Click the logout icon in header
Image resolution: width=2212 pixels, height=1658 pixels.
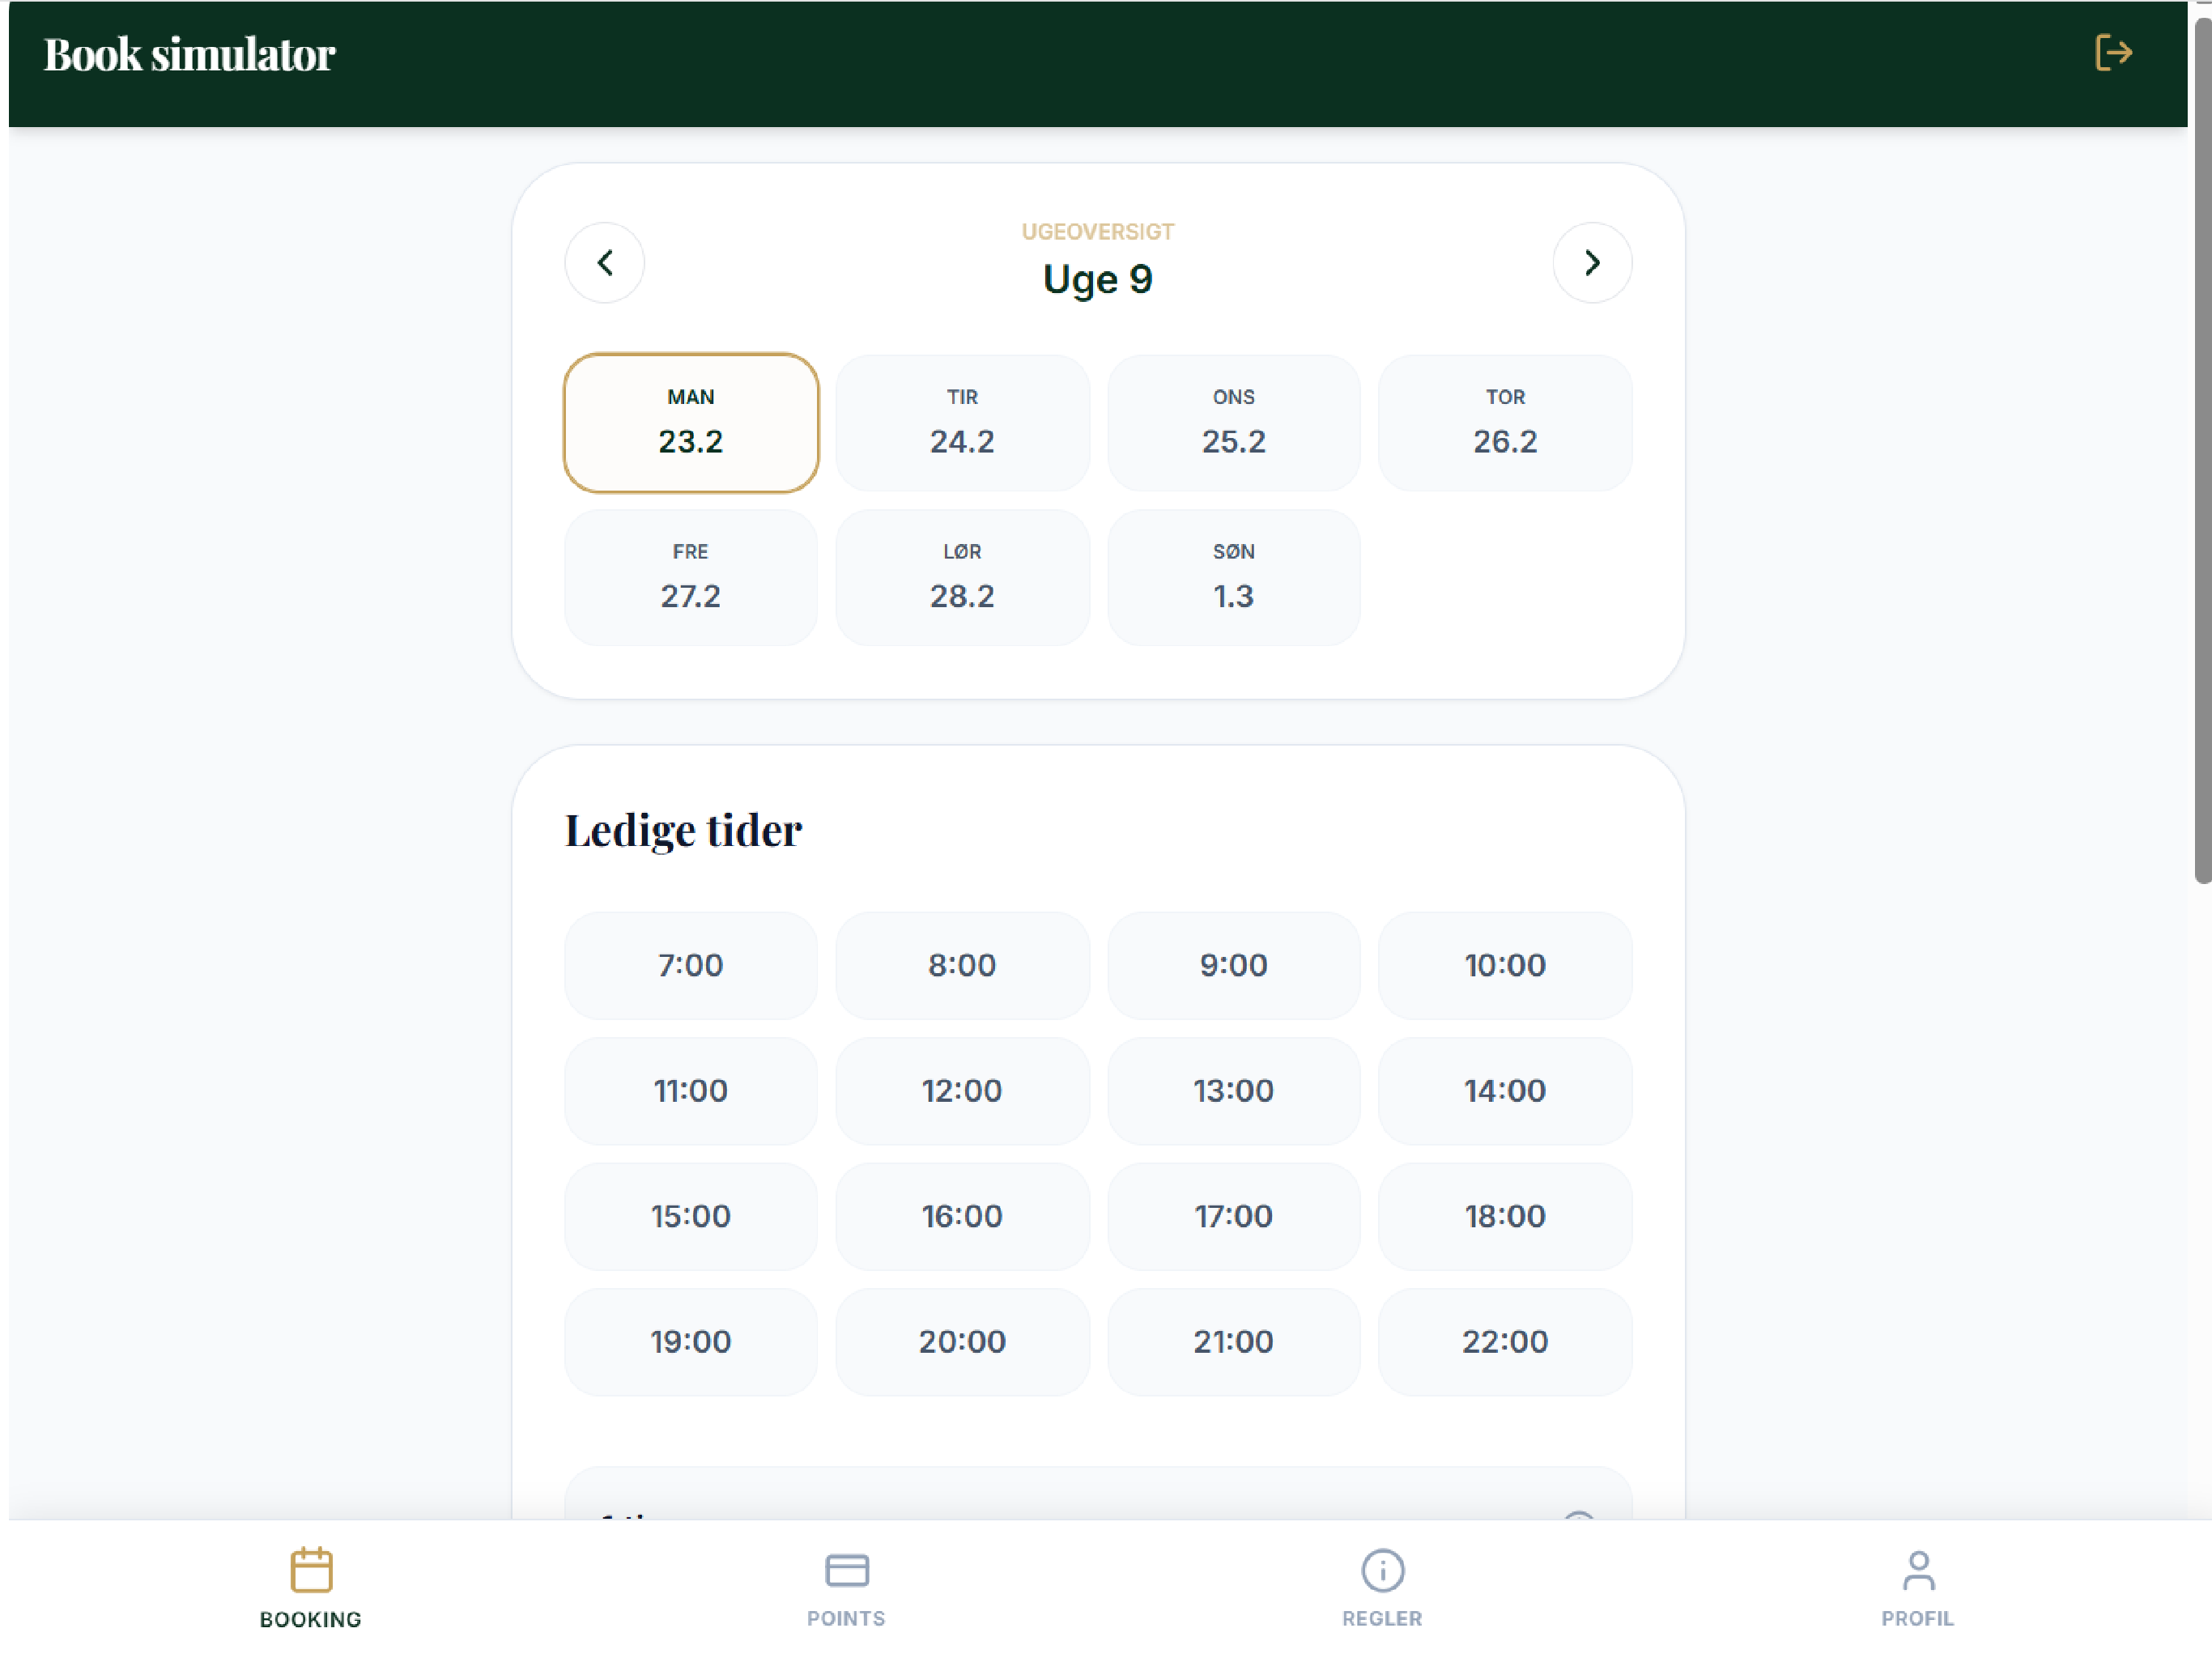pyautogui.click(x=2113, y=53)
